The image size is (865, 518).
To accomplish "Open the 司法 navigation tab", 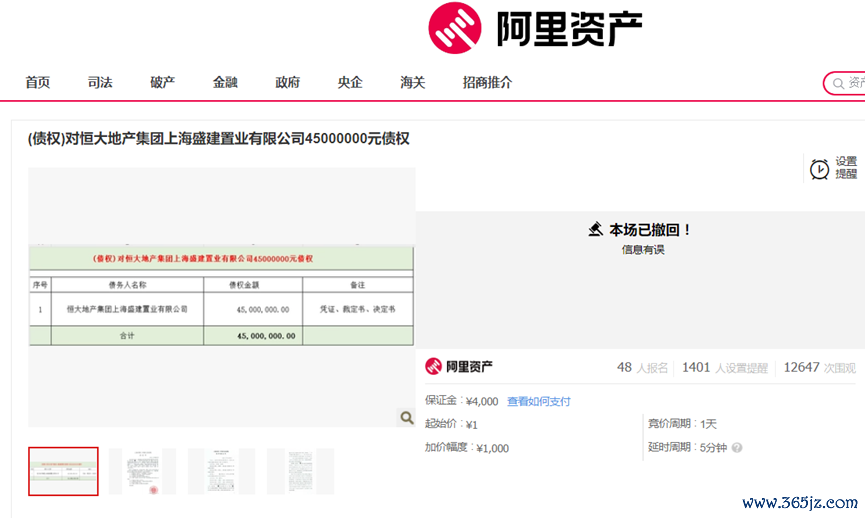I will pos(100,83).
